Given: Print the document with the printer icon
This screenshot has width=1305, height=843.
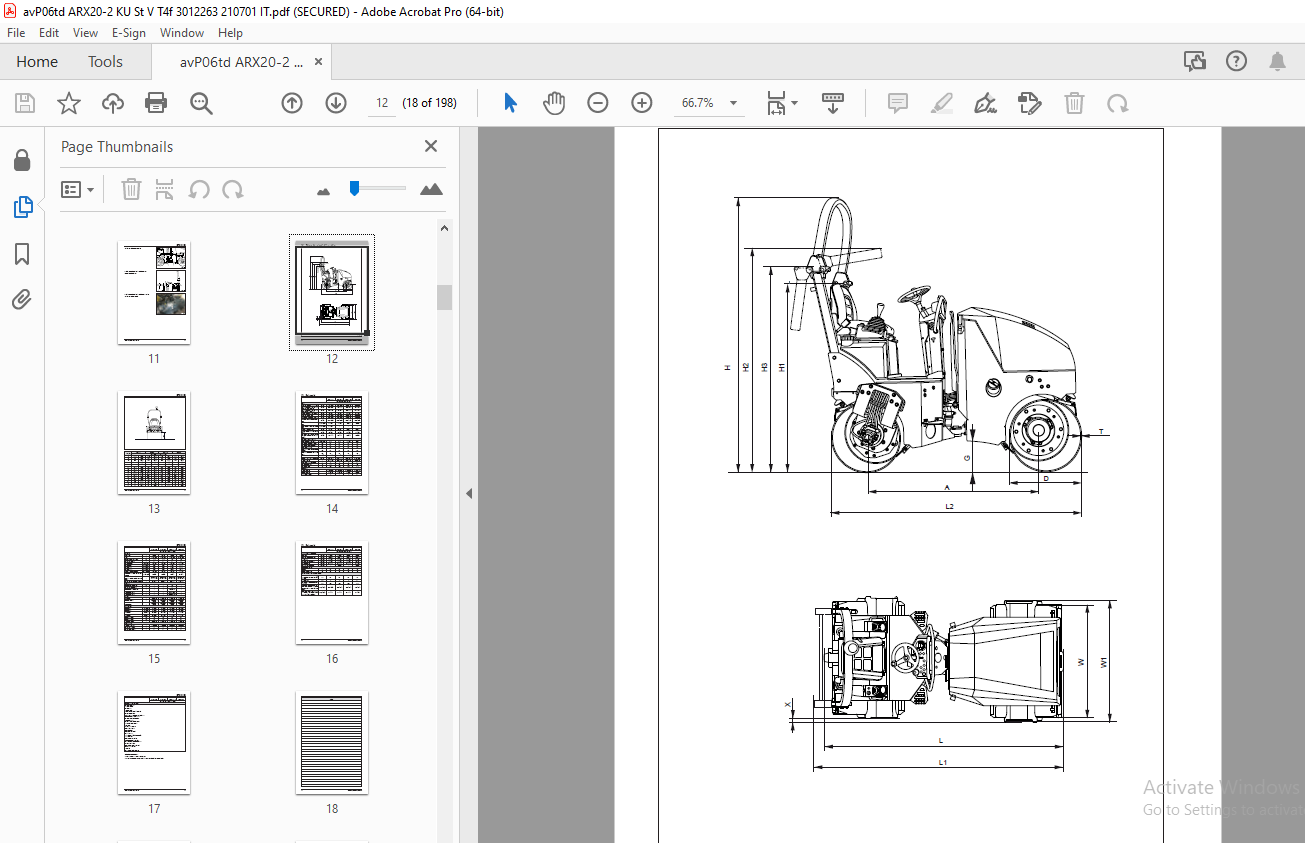Looking at the screenshot, I should tap(156, 103).
